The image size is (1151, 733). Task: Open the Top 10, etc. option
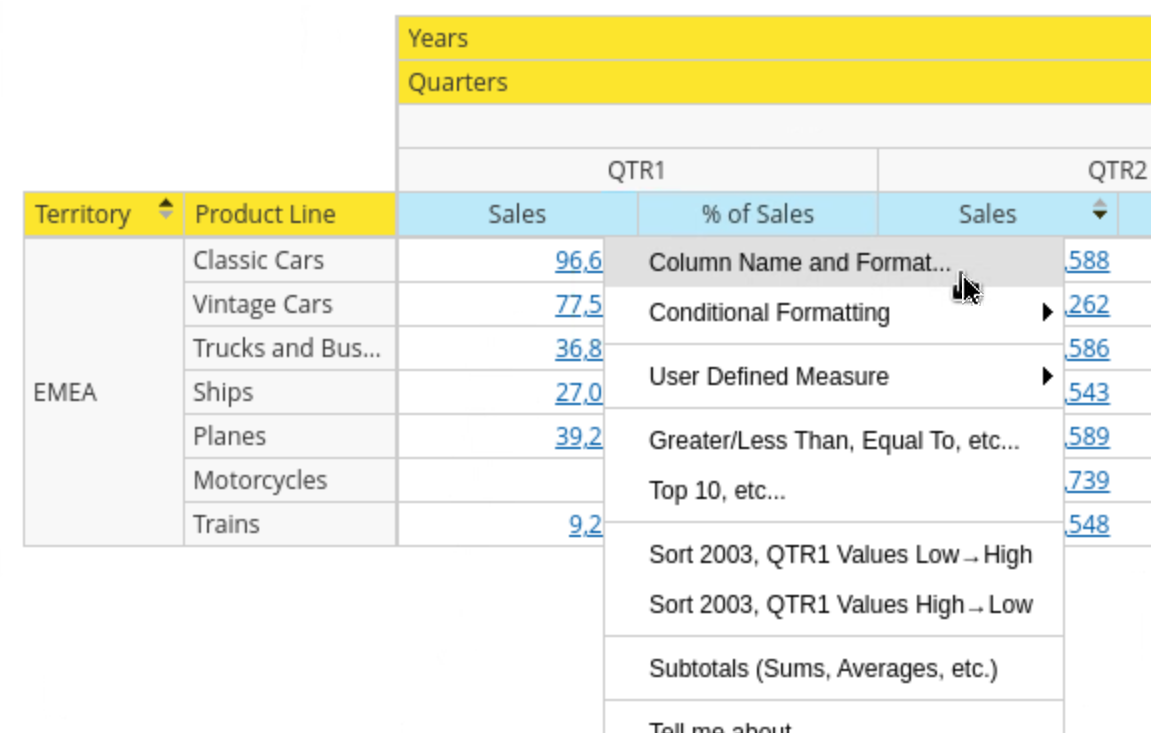[x=717, y=491]
